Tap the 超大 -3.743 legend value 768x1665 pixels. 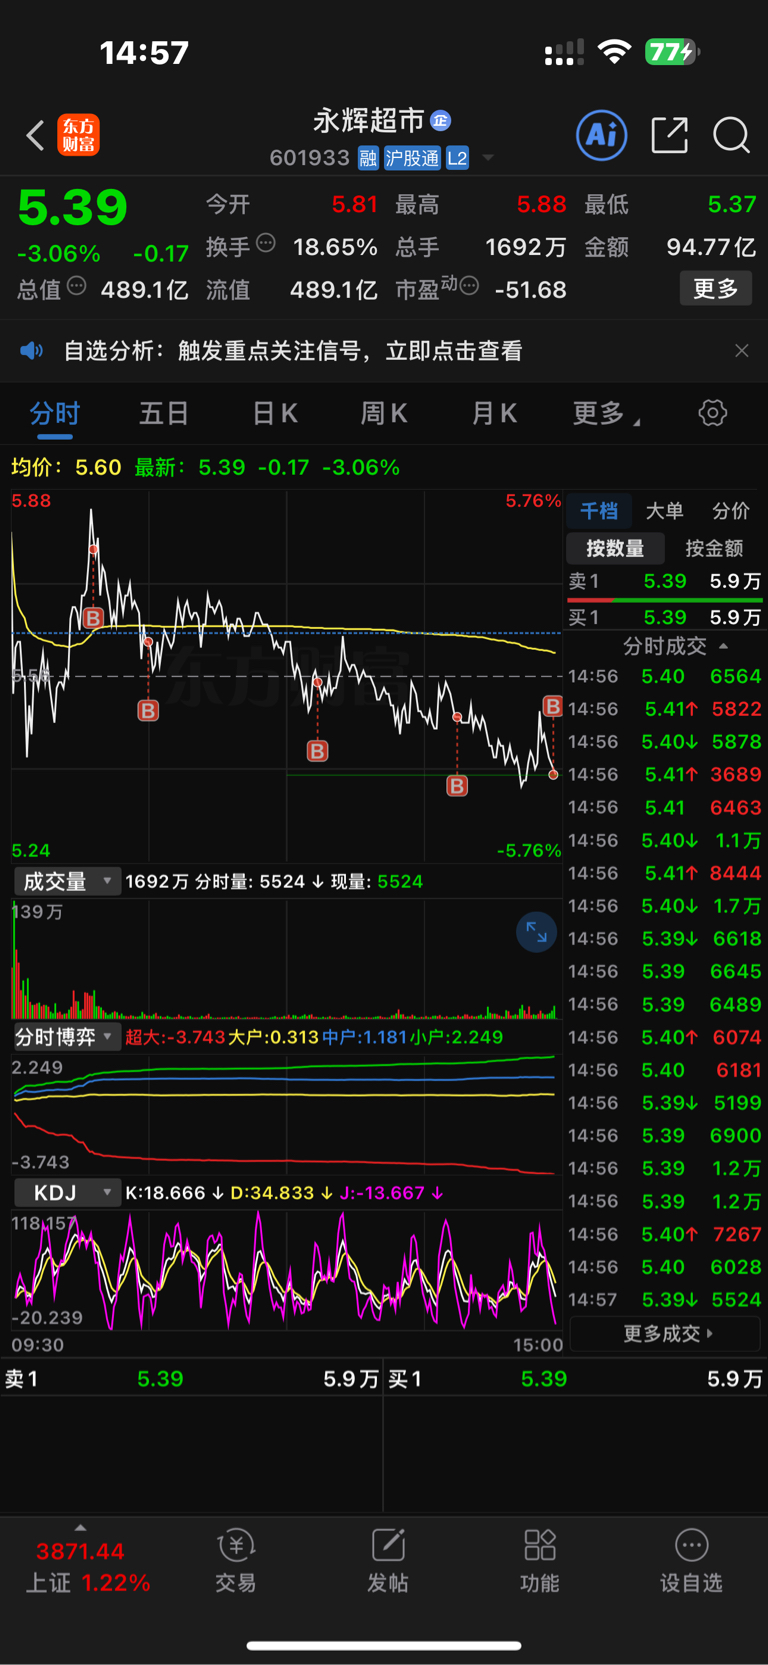[x=175, y=1037]
